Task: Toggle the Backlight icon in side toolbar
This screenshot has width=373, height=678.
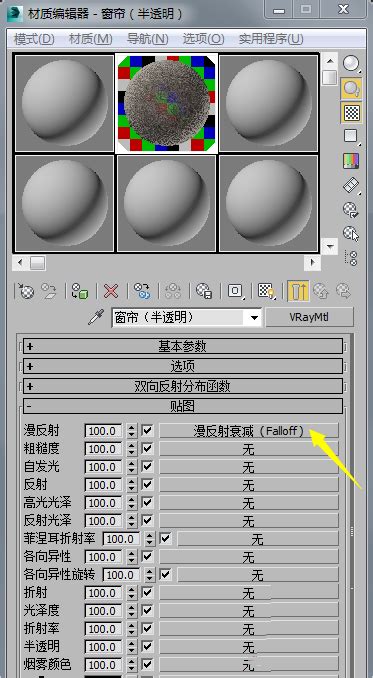Action: pos(352,88)
